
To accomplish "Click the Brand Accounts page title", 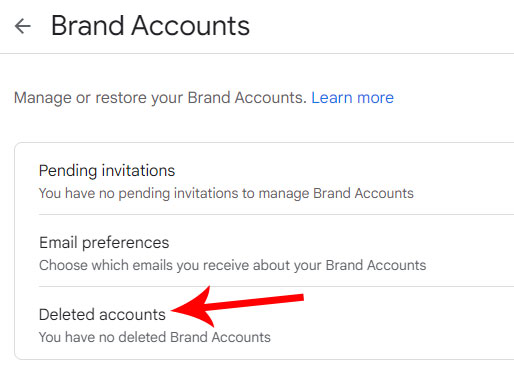I will [150, 26].
